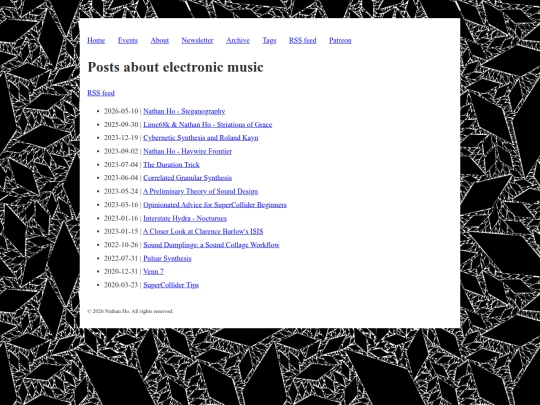540x405 pixels.
Task: Visit the Newsletter navigation link
Action: 197,40
